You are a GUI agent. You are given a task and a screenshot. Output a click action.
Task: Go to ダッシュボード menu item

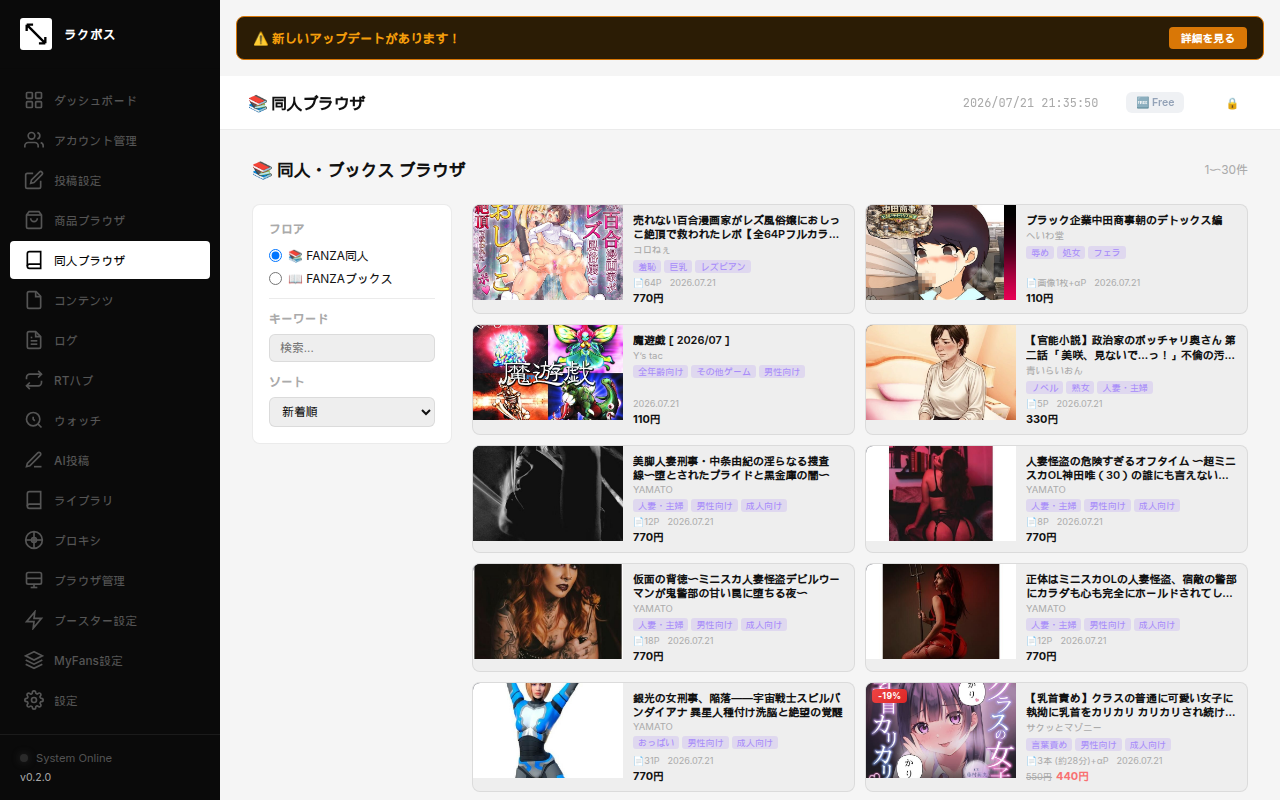click(x=110, y=100)
